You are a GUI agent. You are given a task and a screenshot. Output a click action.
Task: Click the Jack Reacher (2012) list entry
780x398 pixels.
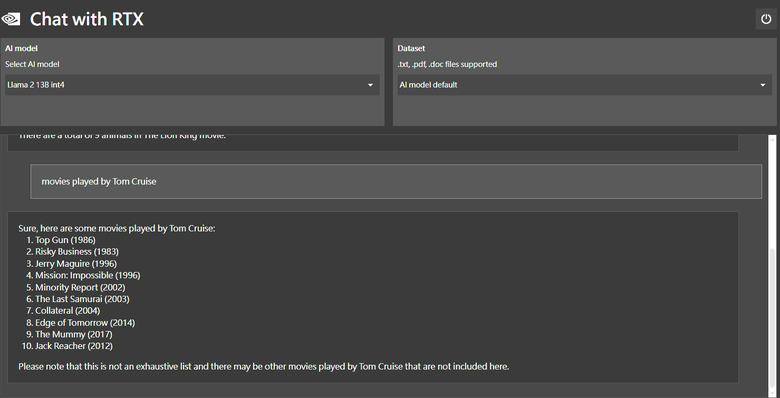74,346
